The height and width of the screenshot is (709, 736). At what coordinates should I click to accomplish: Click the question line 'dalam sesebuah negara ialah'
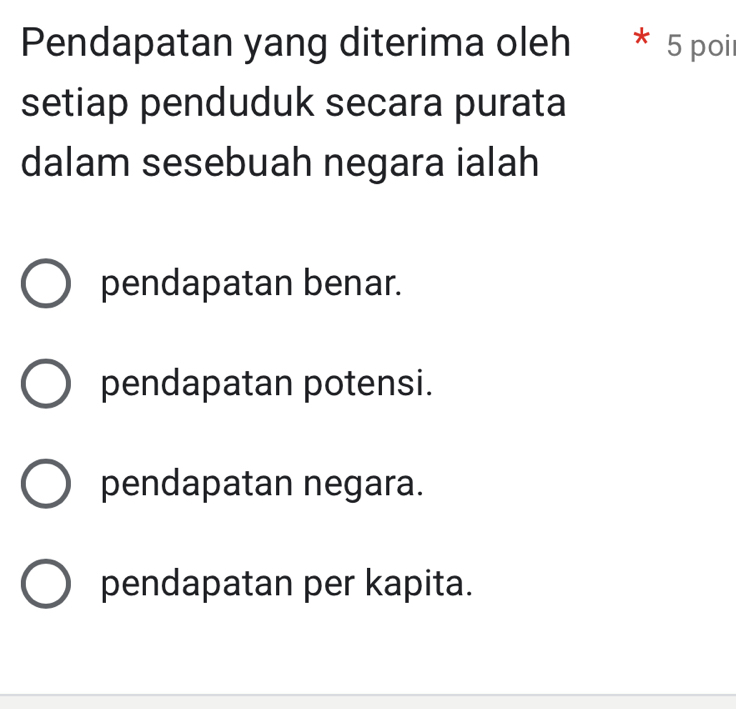(x=280, y=162)
